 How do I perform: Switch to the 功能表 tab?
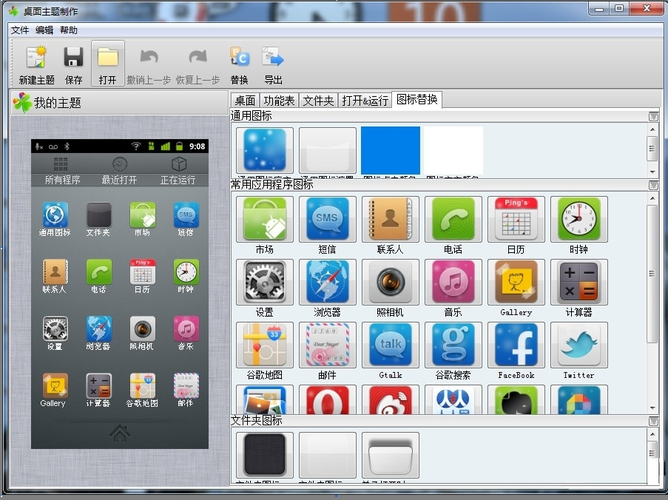tap(279, 100)
